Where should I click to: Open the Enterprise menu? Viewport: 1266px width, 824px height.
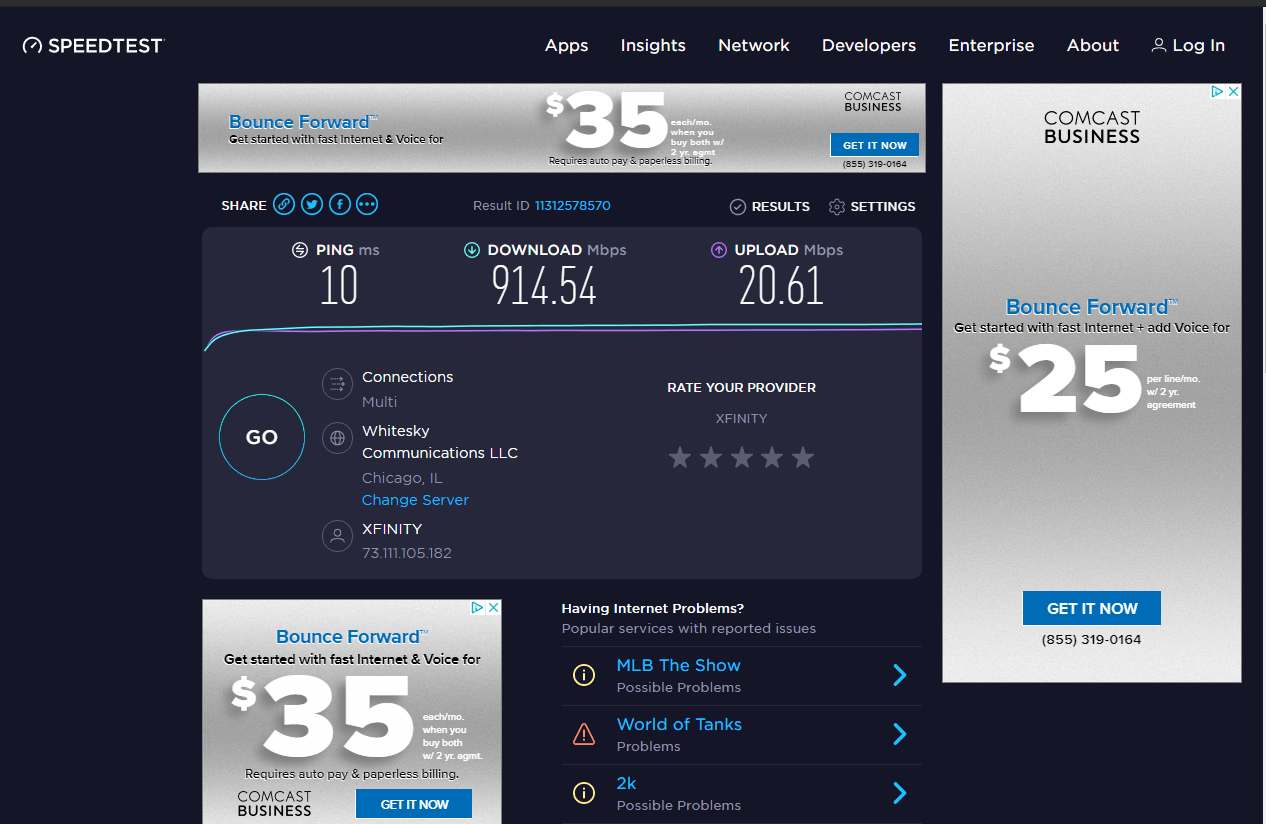click(991, 45)
